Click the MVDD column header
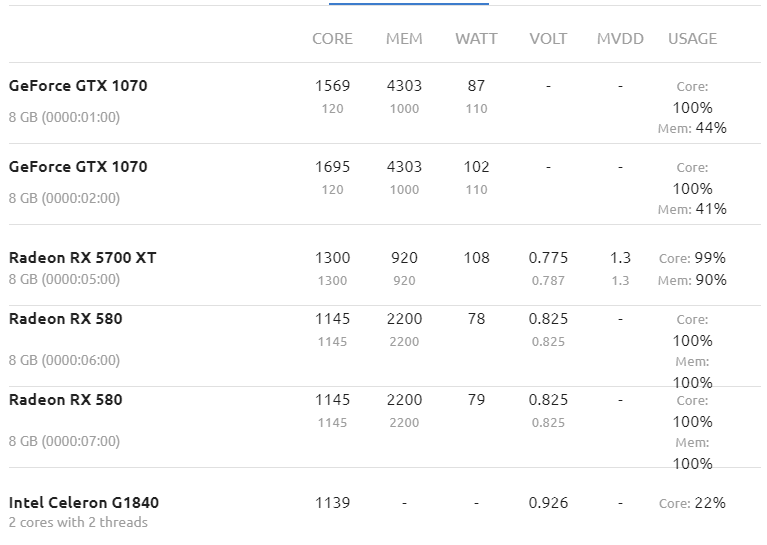The width and height of the screenshot is (767, 545). click(x=620, y=39)
